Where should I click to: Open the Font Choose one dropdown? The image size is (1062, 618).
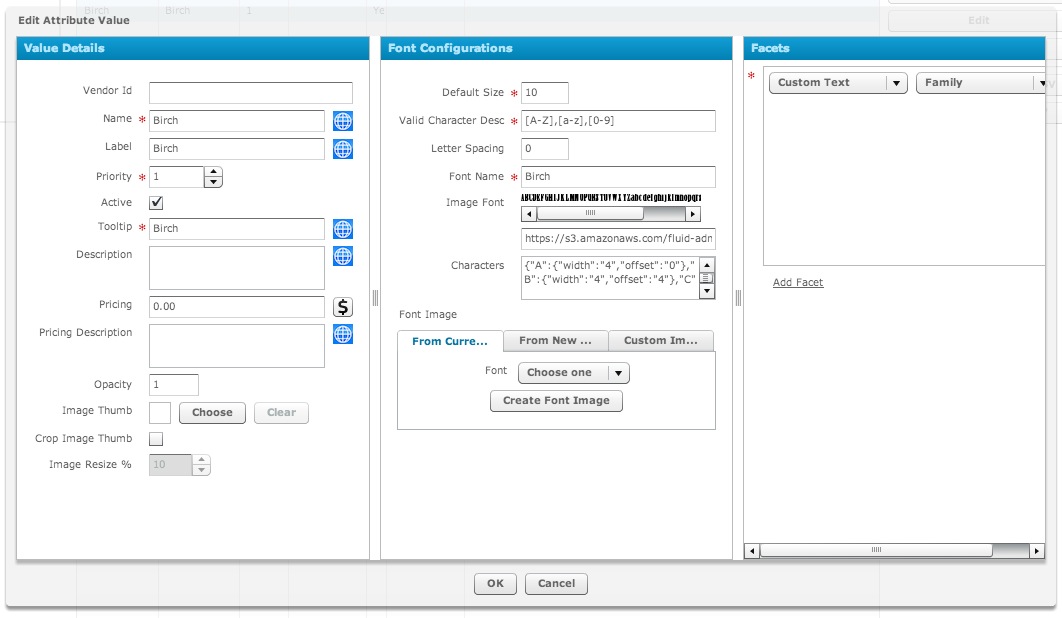click(574, 371)
